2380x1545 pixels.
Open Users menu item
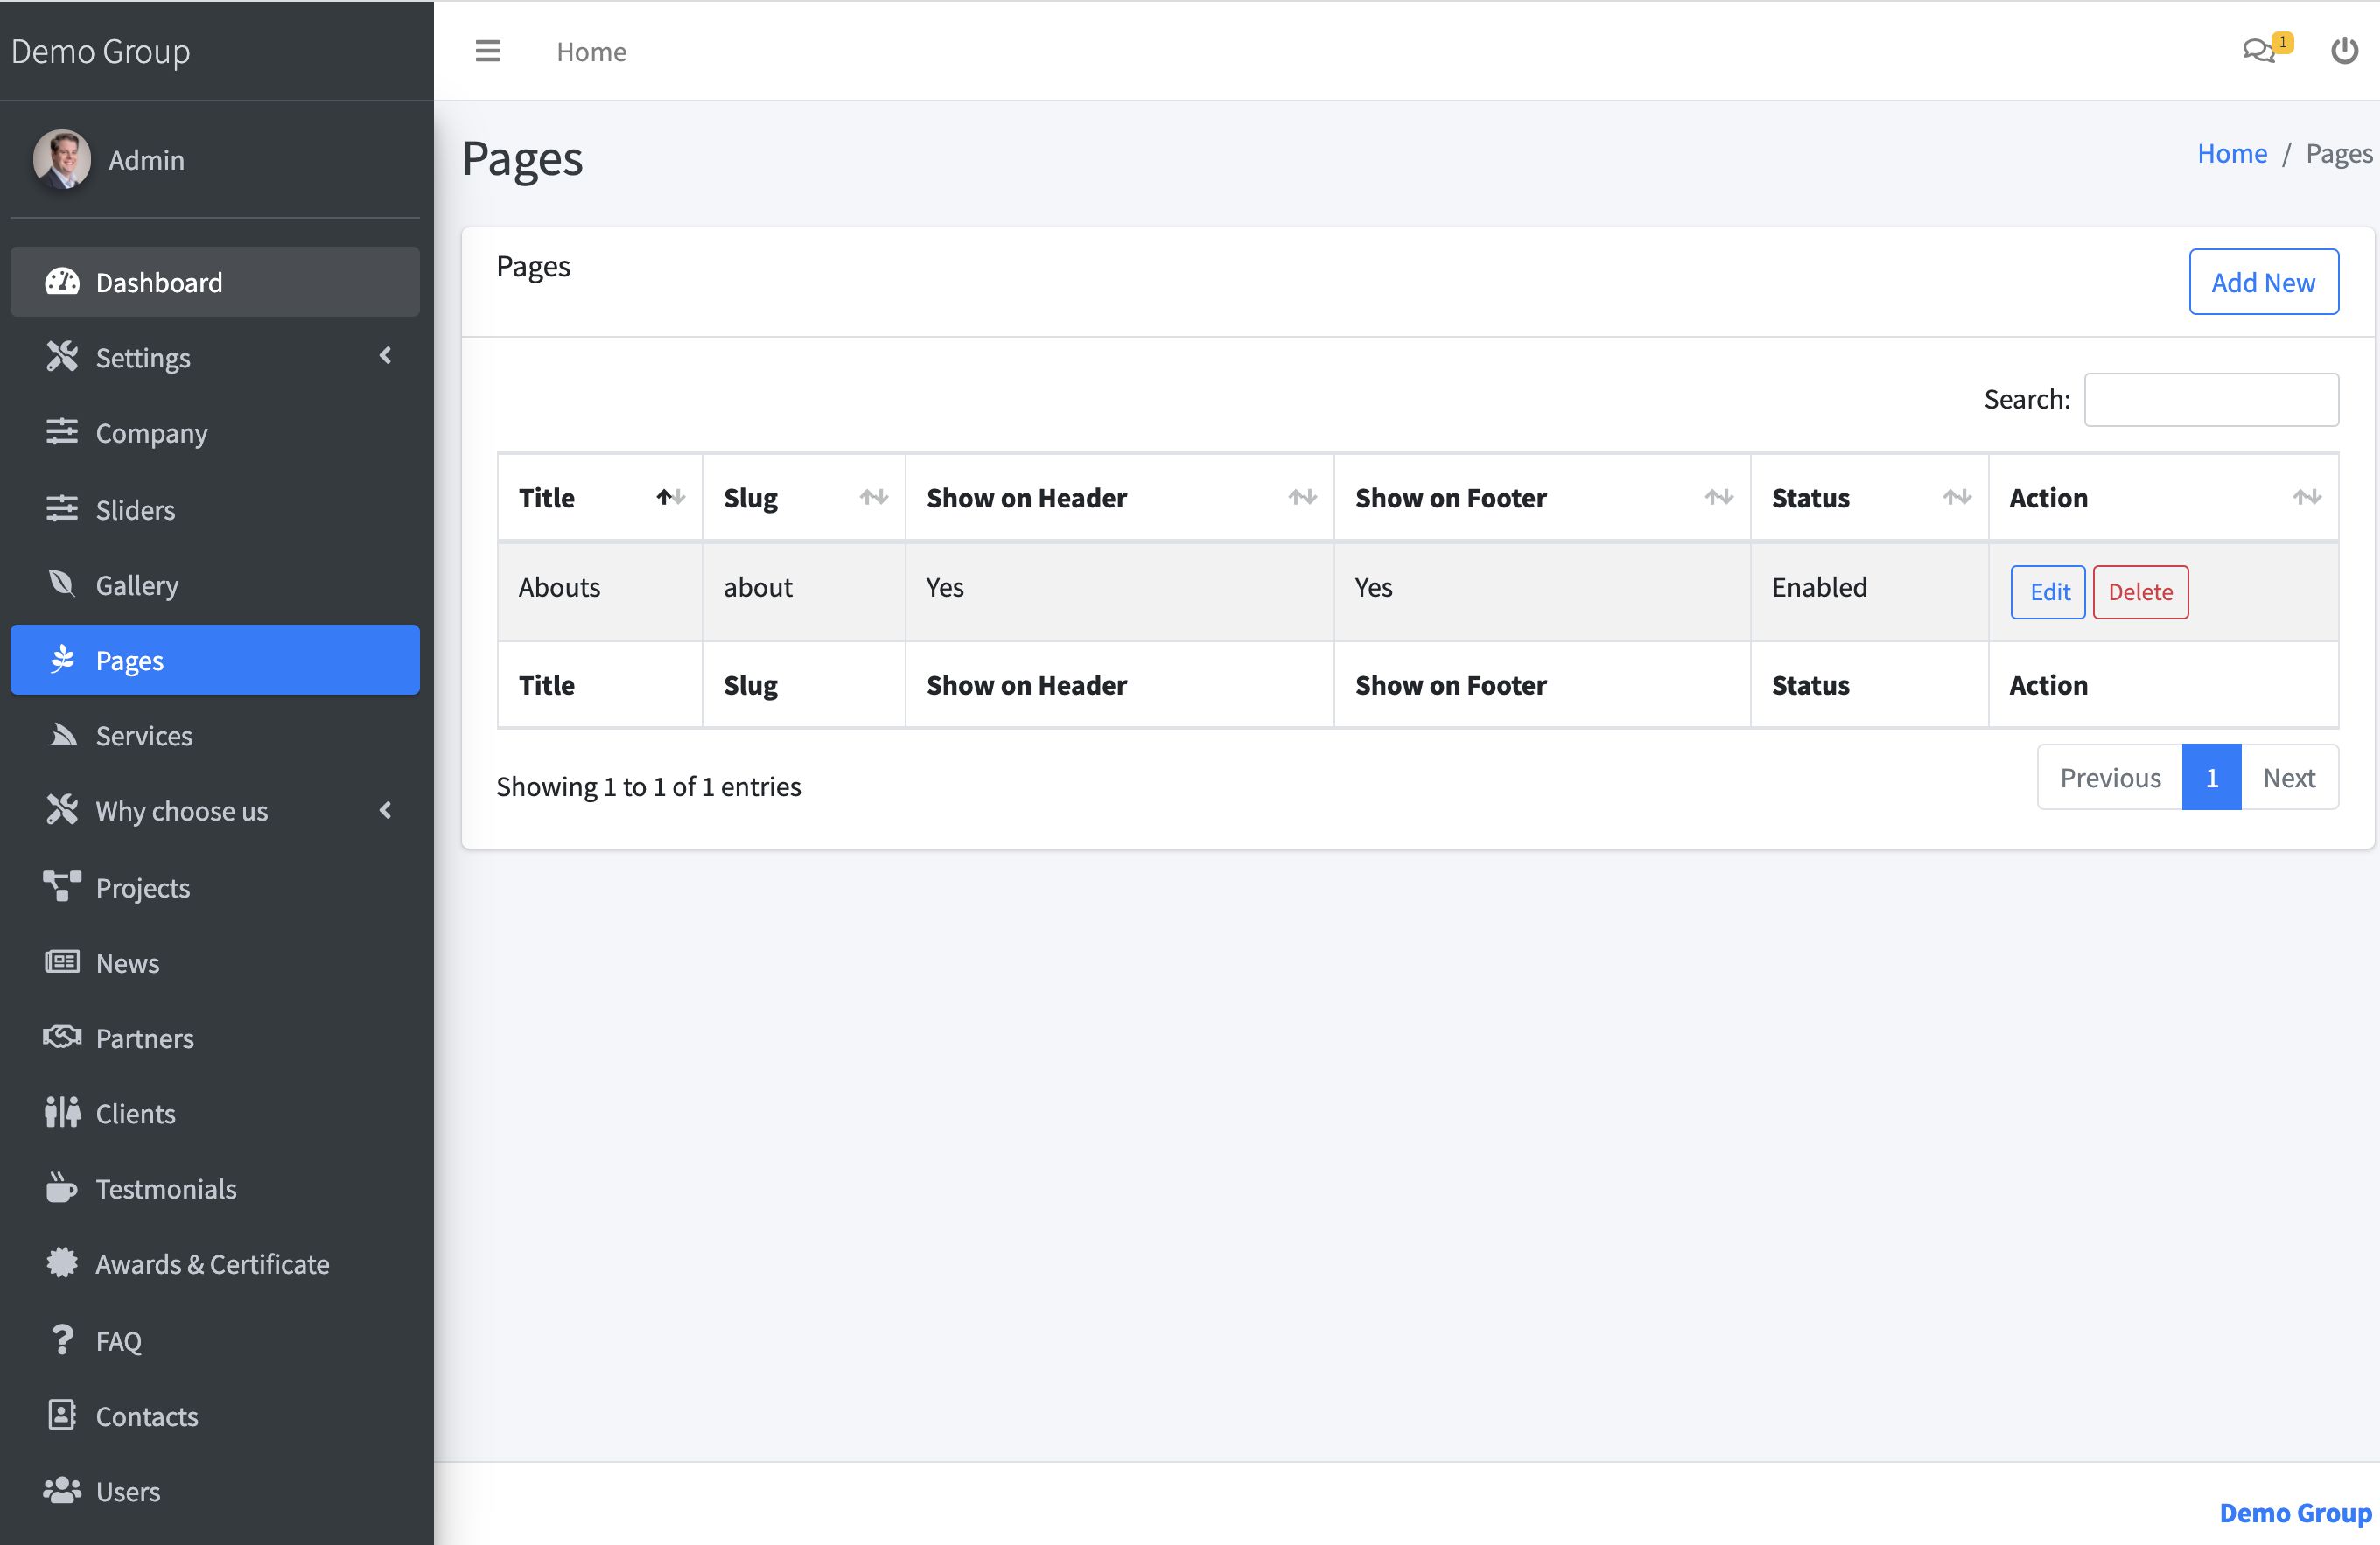tap(215, 1492)
